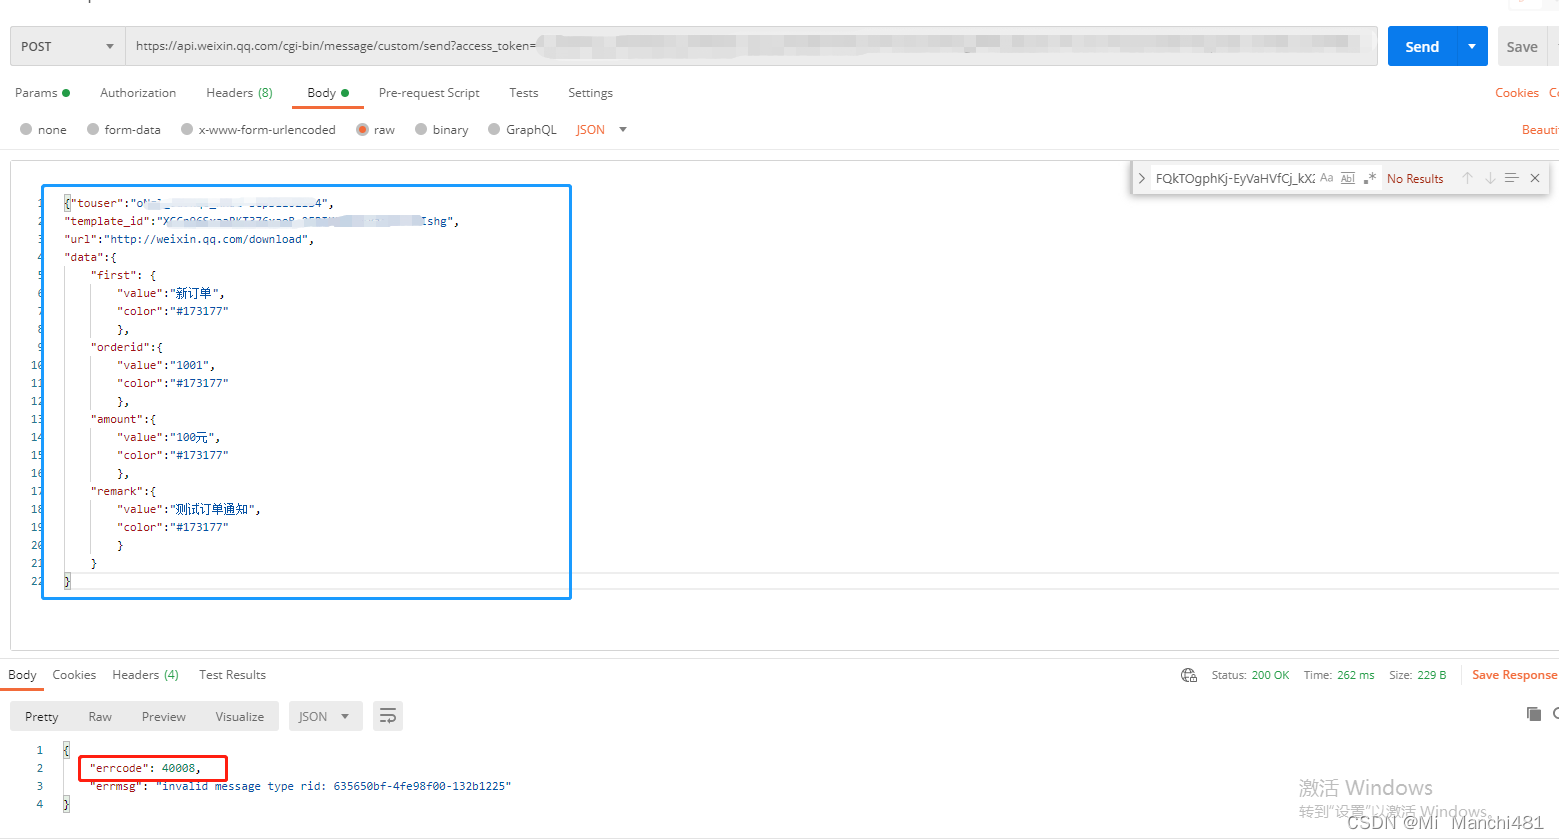The height and width of the screenshot is (839, 1559).
Task: Click the "touser" line in body editor
Action: (198, 203)
